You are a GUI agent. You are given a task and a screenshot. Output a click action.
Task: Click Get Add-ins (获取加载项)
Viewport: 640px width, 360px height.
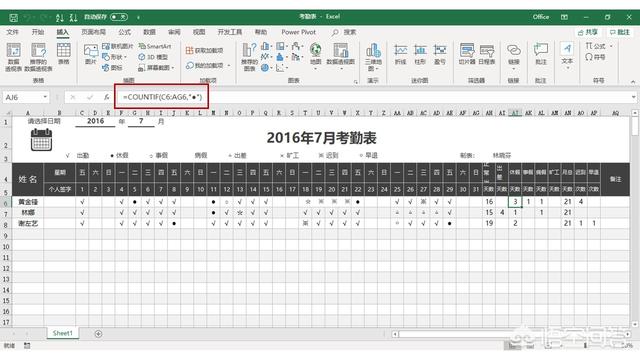pos(204,50)
